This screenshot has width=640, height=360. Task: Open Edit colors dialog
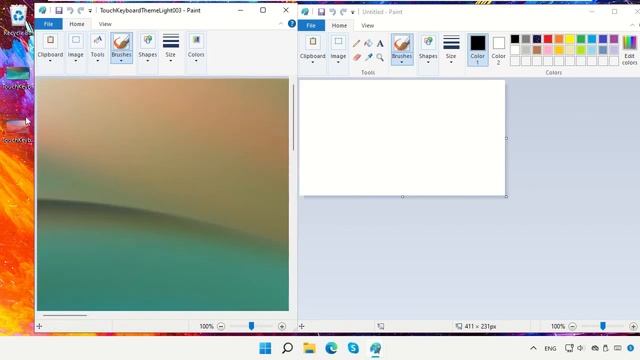(629, 50)
